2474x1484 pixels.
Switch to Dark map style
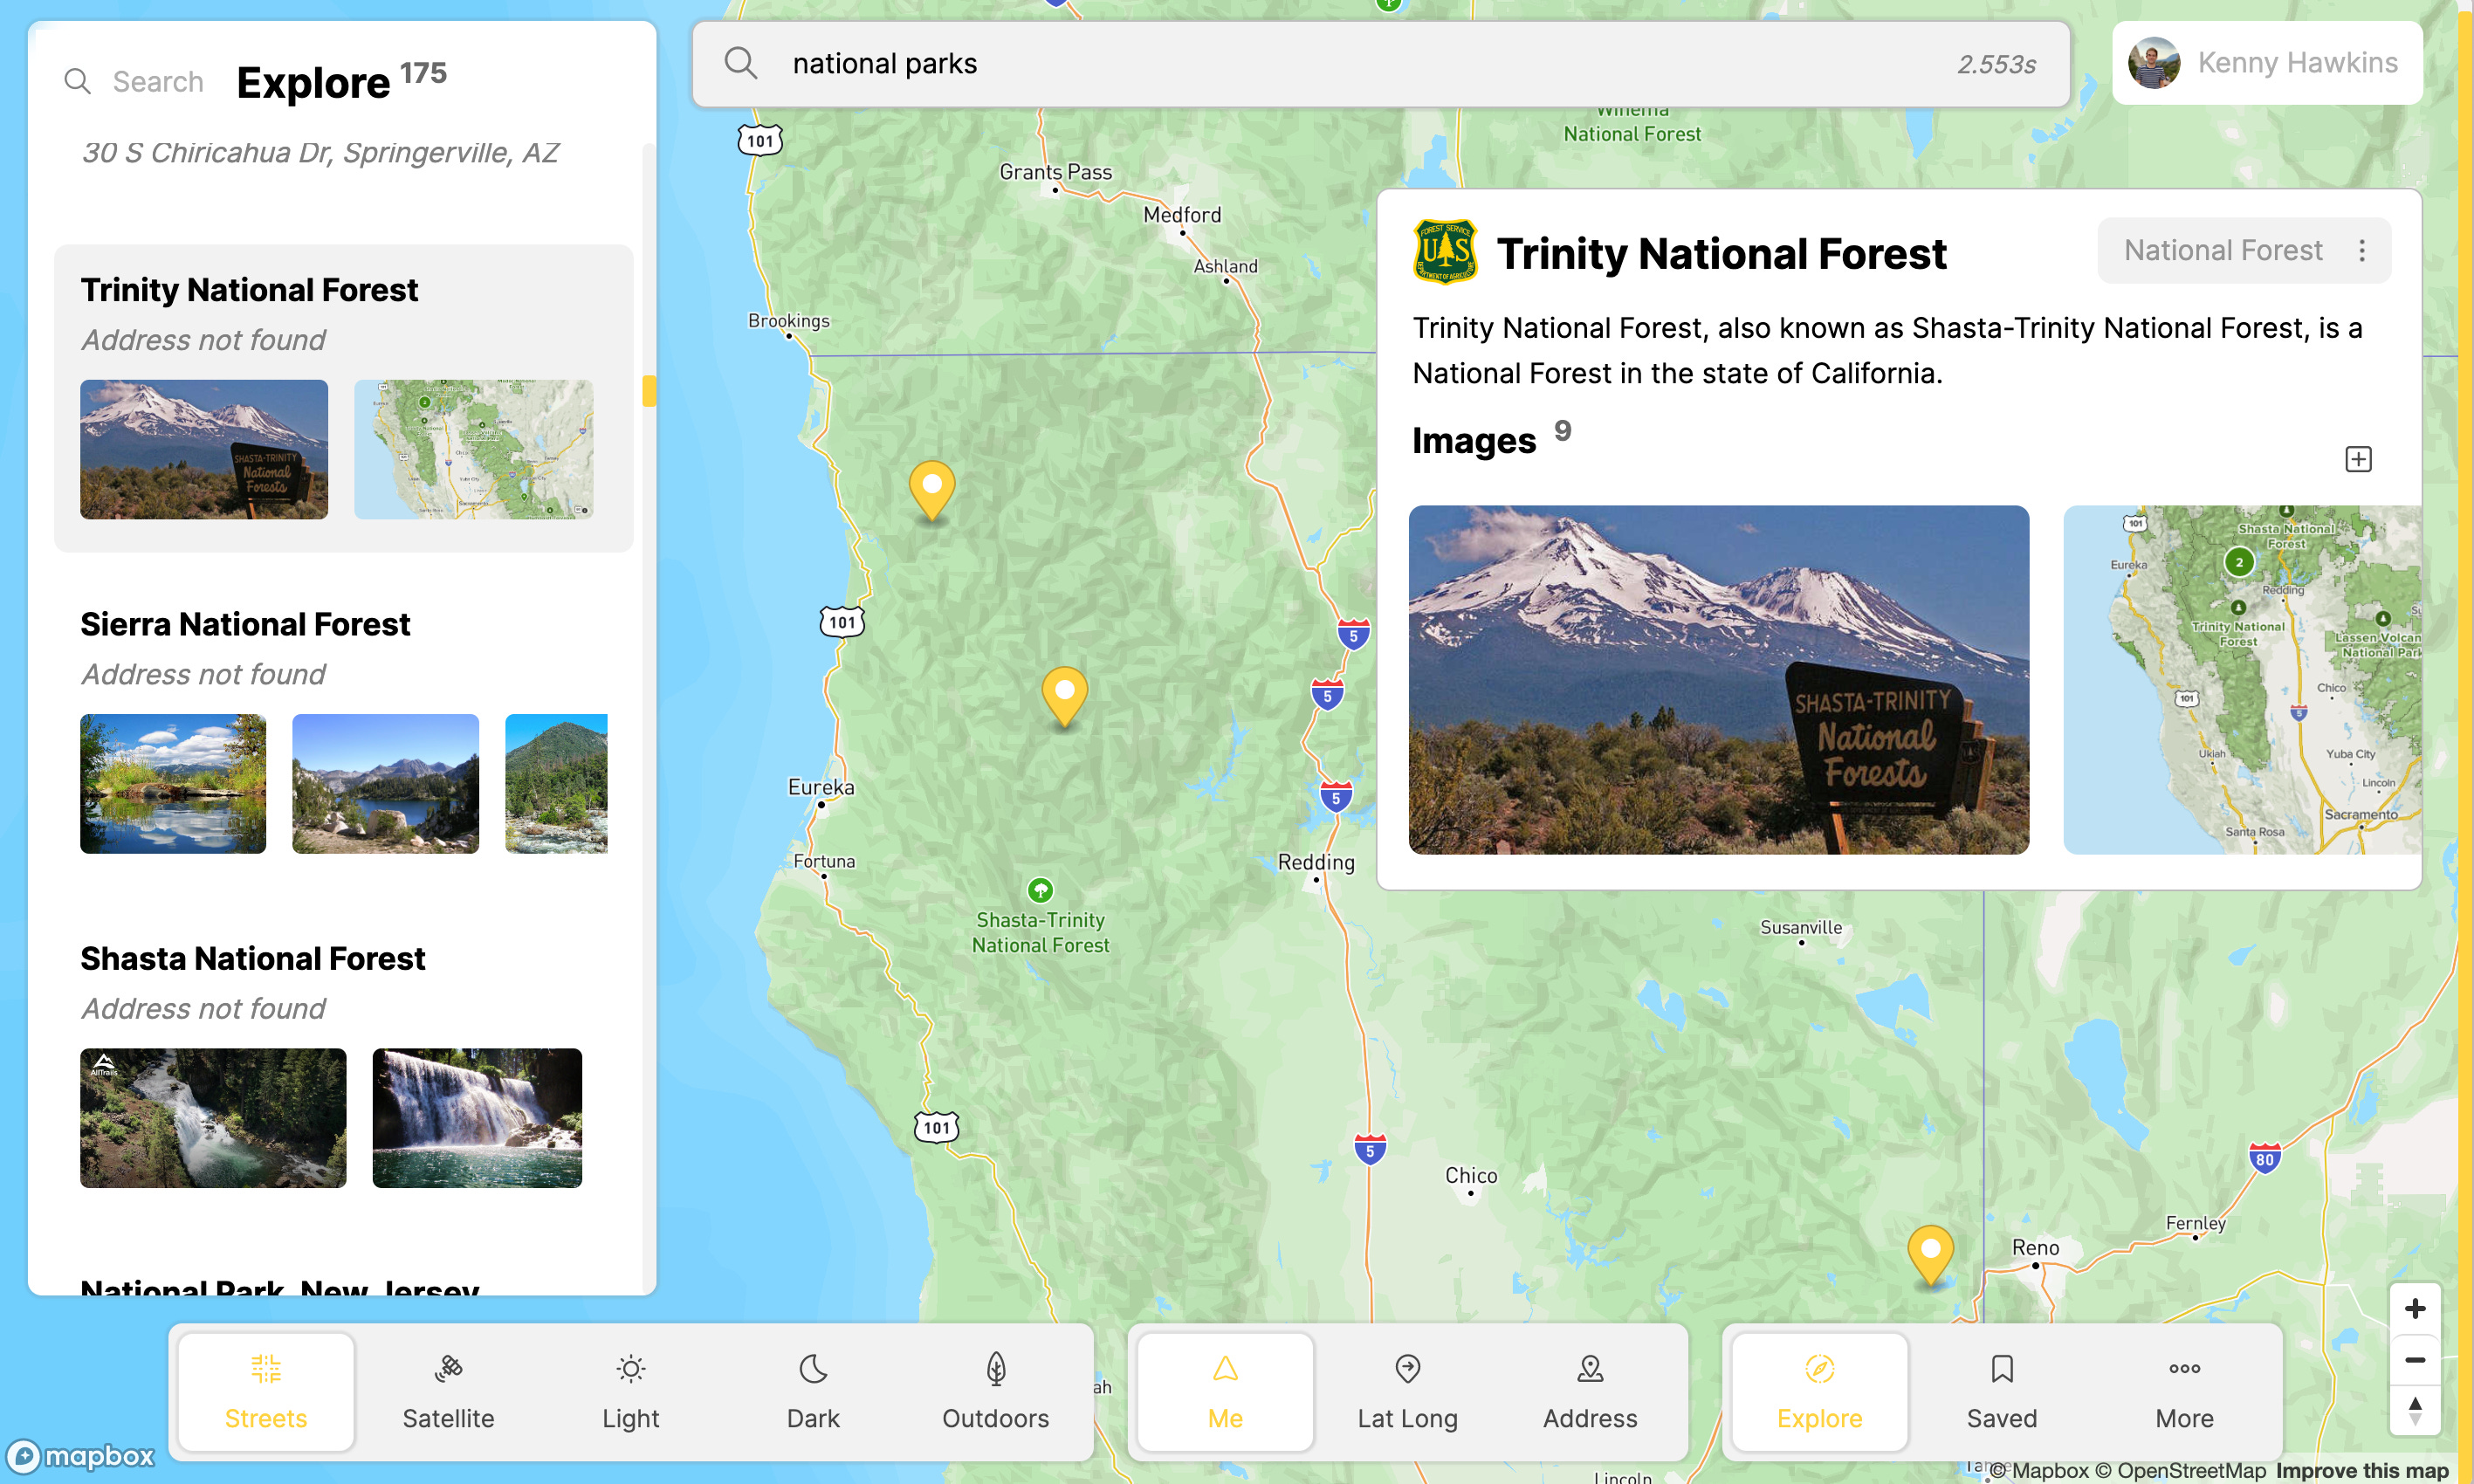813,1391
